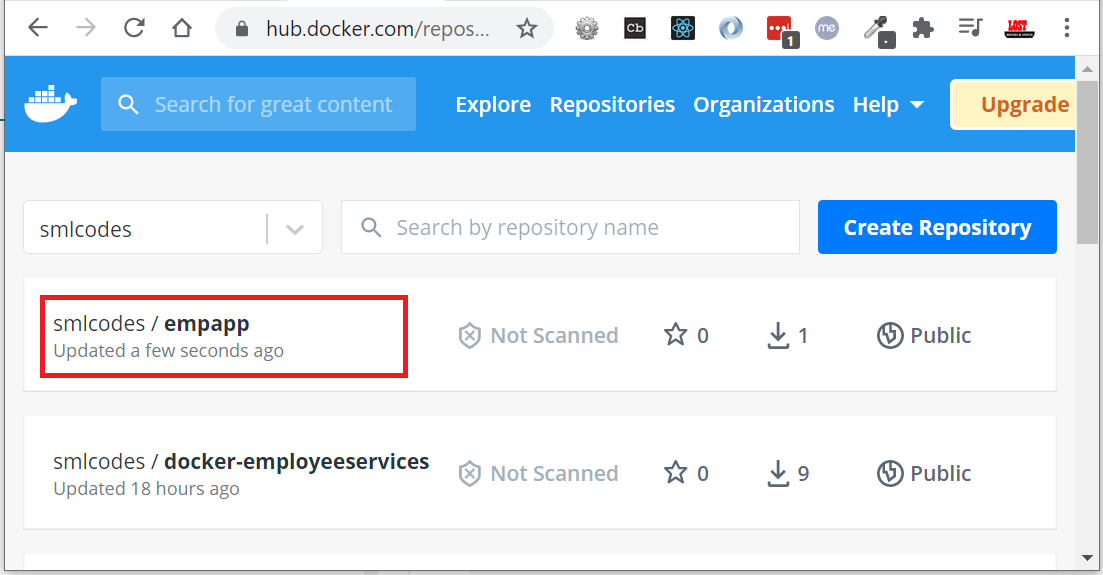Viewport: 1103px width, 575px height.
Task: Focus the Search by repository name field
Action: 570,227
